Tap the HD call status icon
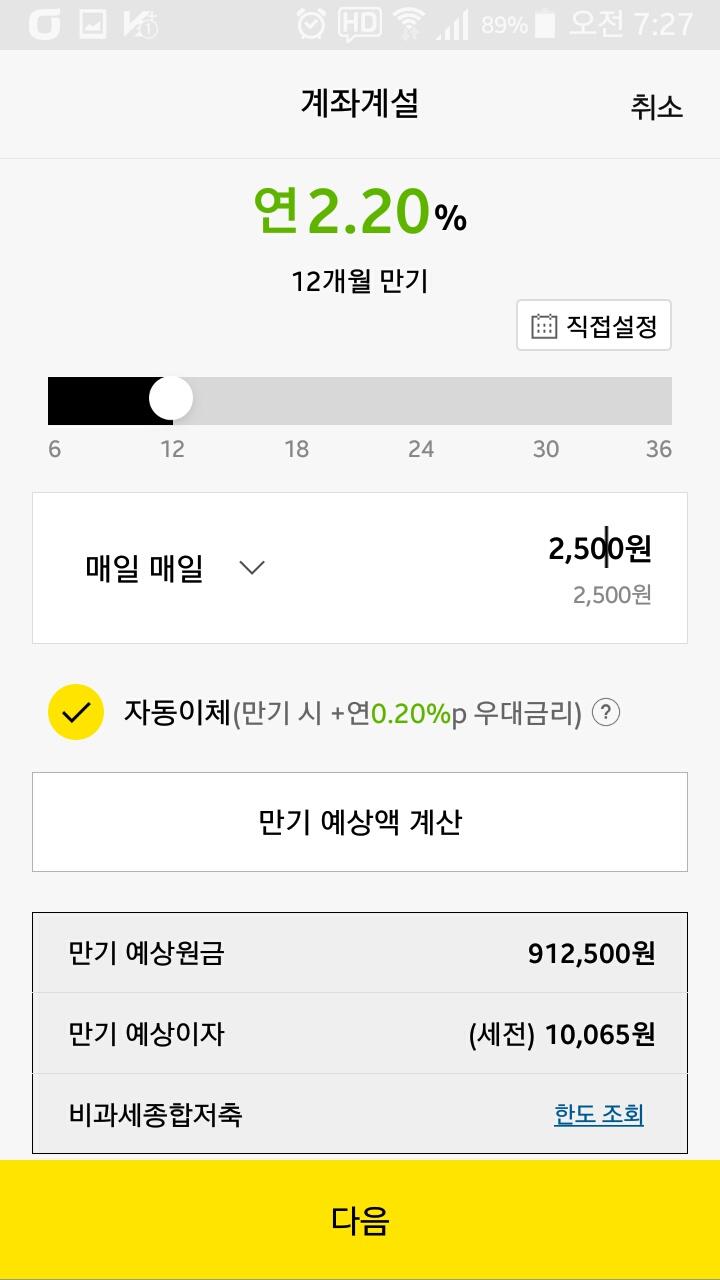Screen dimensions: 720x1280 pos(359,24)
